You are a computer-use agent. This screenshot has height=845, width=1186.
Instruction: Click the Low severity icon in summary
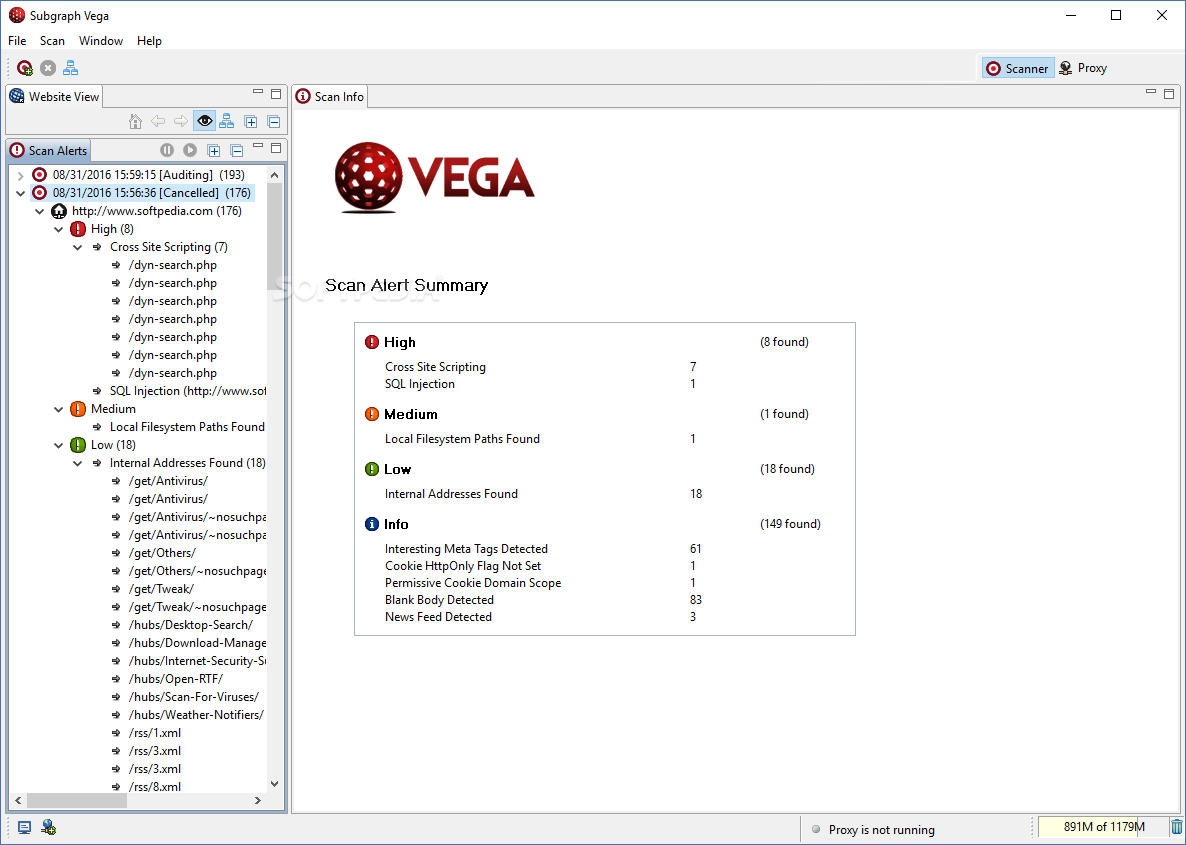(x=371, y=469)
